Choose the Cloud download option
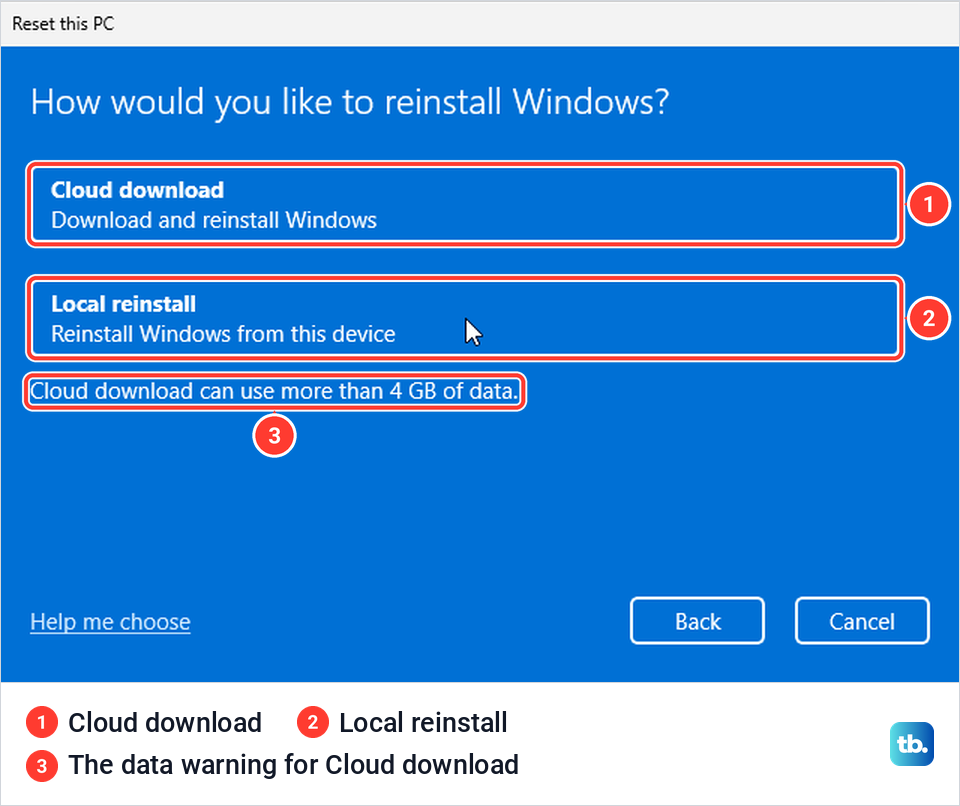The image size is (960, 806). (465, 205)
